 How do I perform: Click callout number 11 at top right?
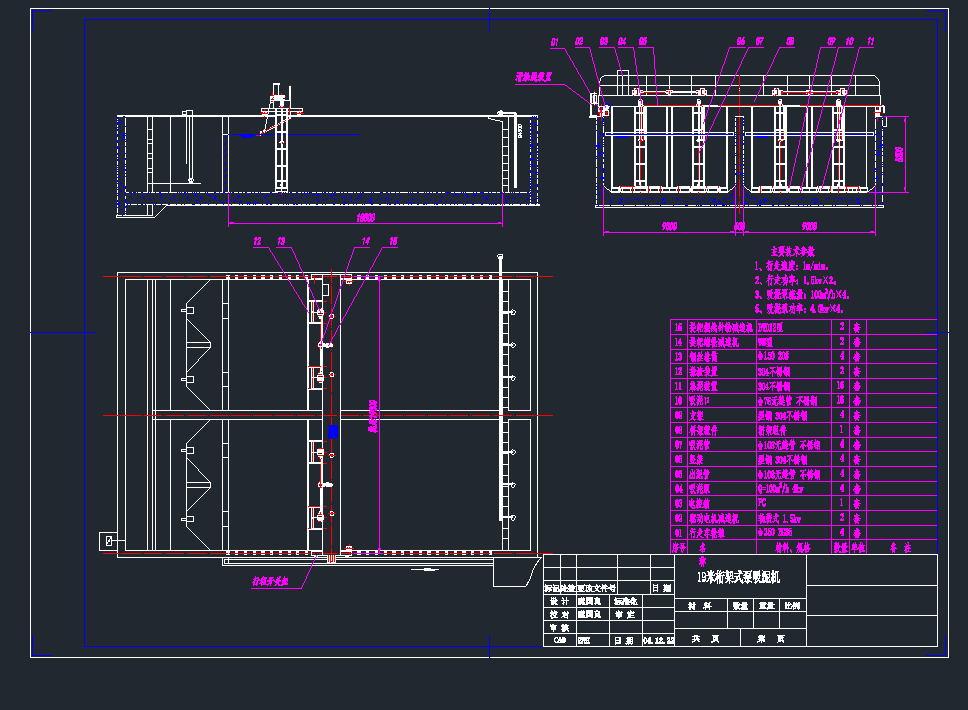870,42
